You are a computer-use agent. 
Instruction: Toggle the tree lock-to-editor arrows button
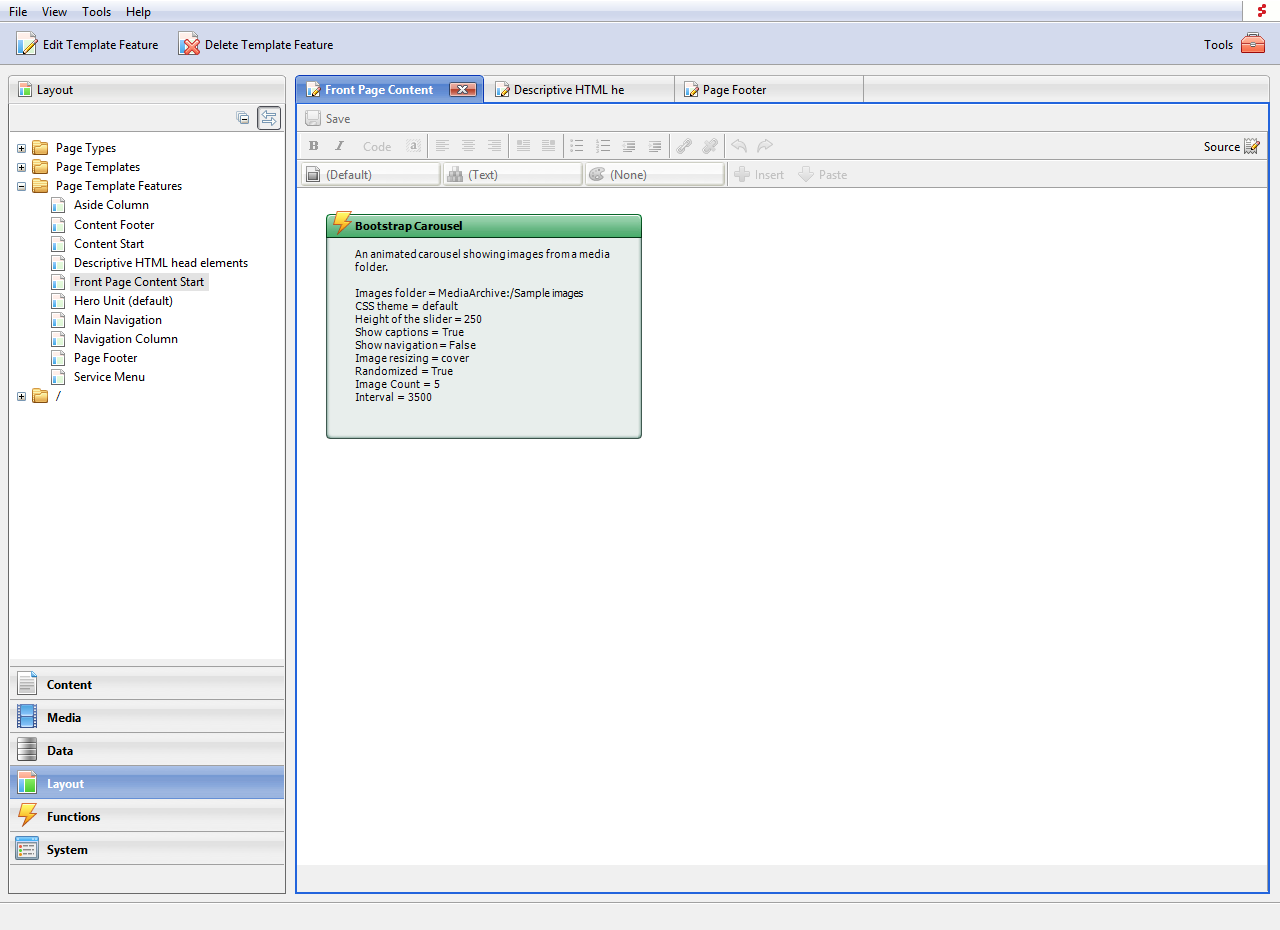coord(268,118)
